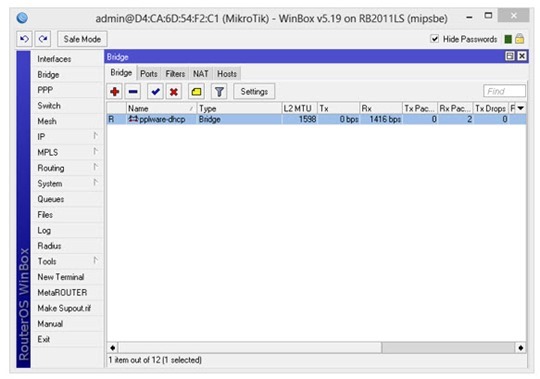Click horizontal scrollbar right arrow

coord(520,348)
